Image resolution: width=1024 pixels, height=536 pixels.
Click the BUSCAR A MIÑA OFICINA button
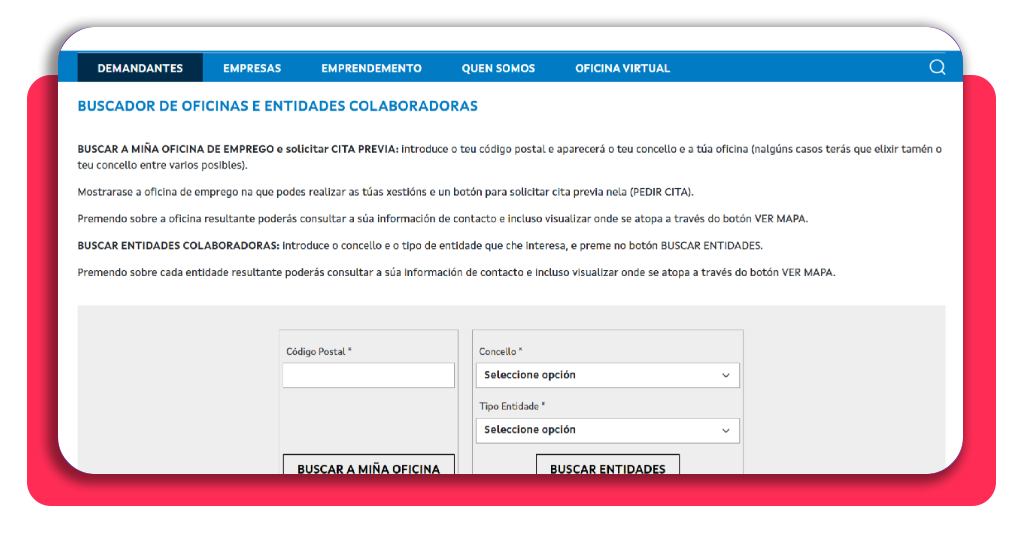[x=368, y=465]
